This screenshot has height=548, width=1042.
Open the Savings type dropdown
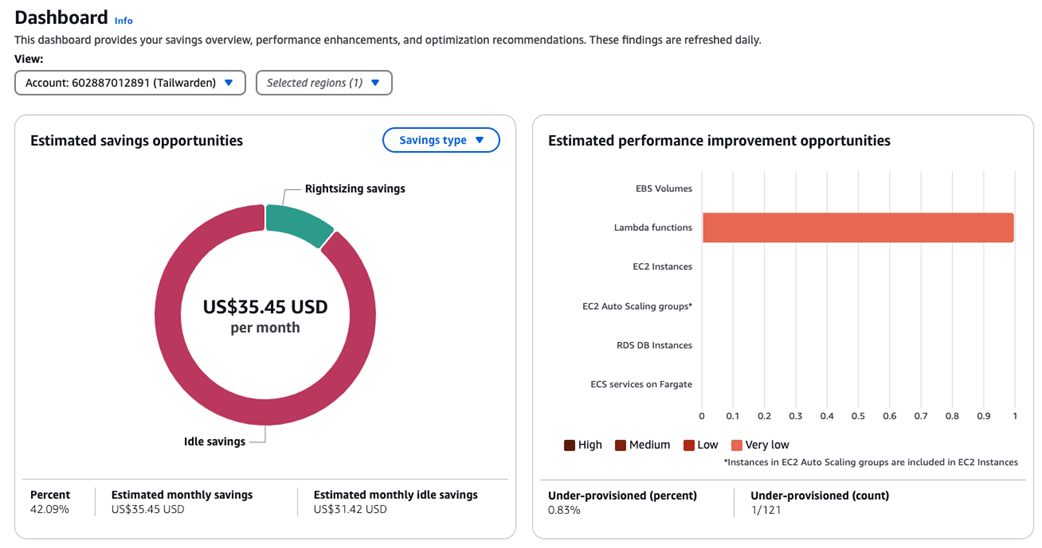441,141
